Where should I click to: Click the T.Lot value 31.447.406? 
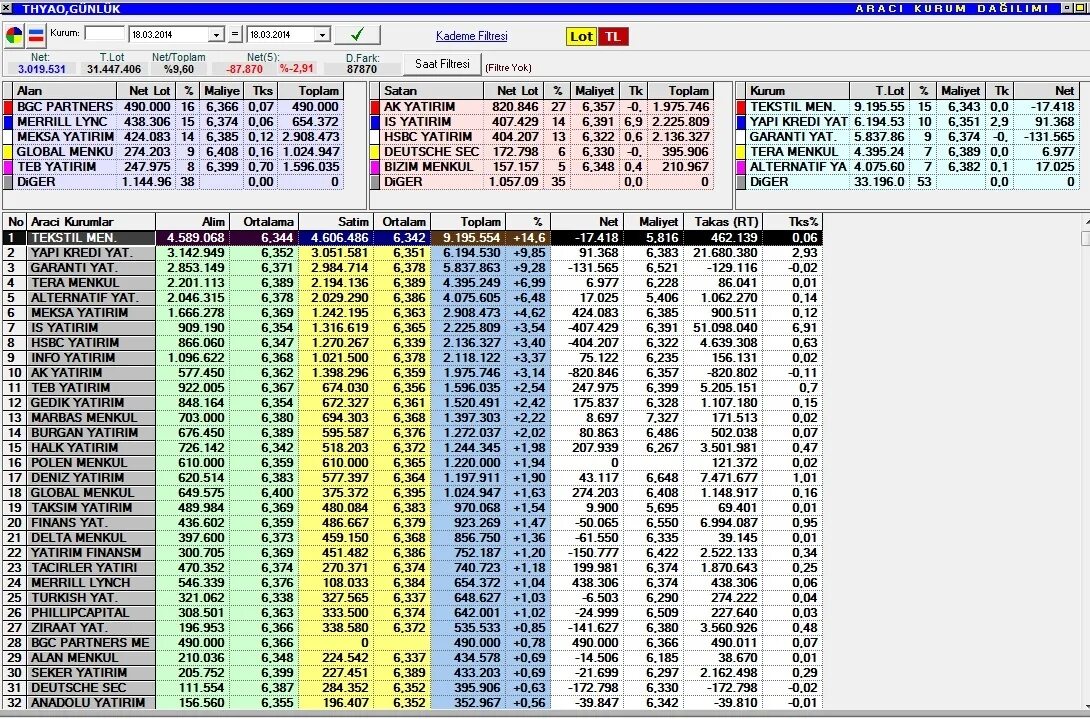coord(113,69)
